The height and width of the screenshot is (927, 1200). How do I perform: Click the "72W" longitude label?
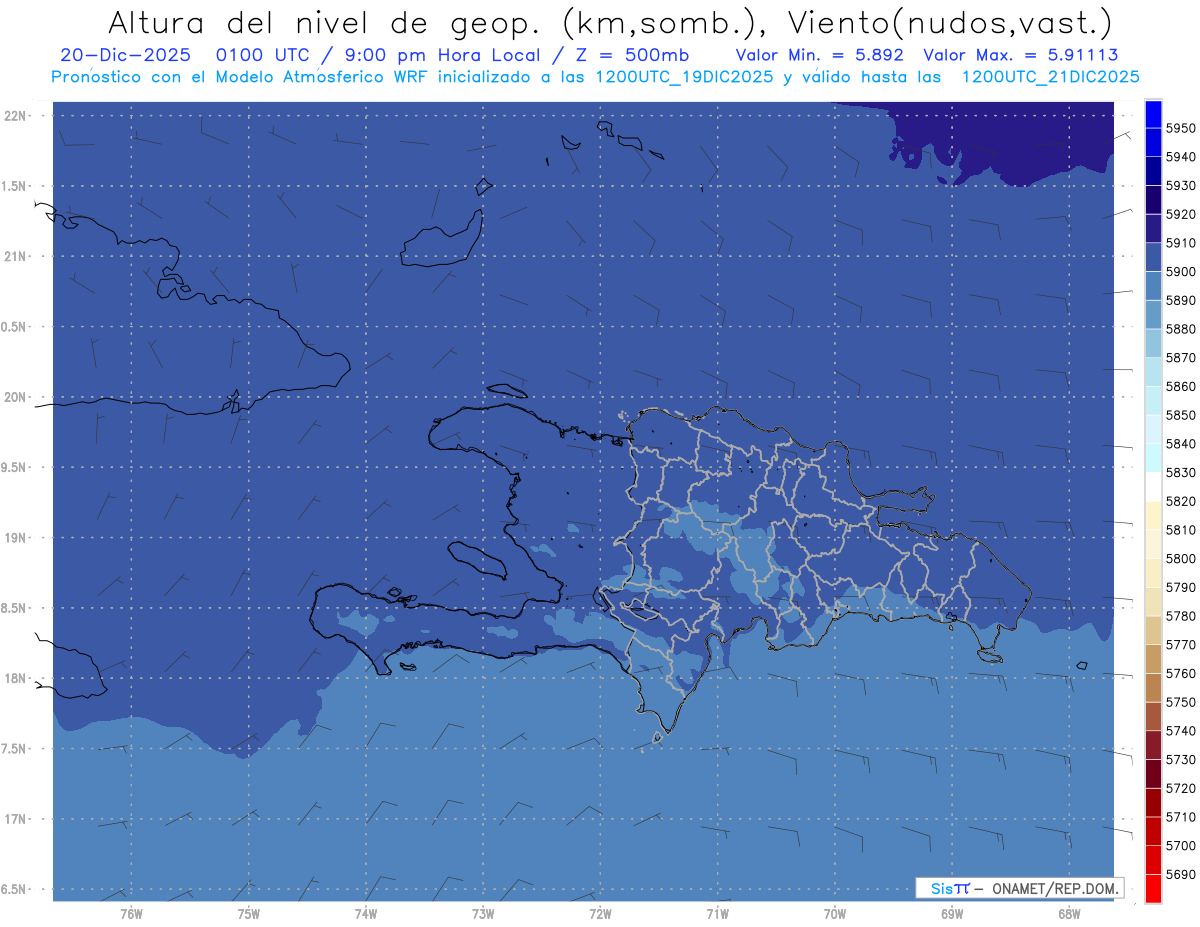tap(600, 913)
